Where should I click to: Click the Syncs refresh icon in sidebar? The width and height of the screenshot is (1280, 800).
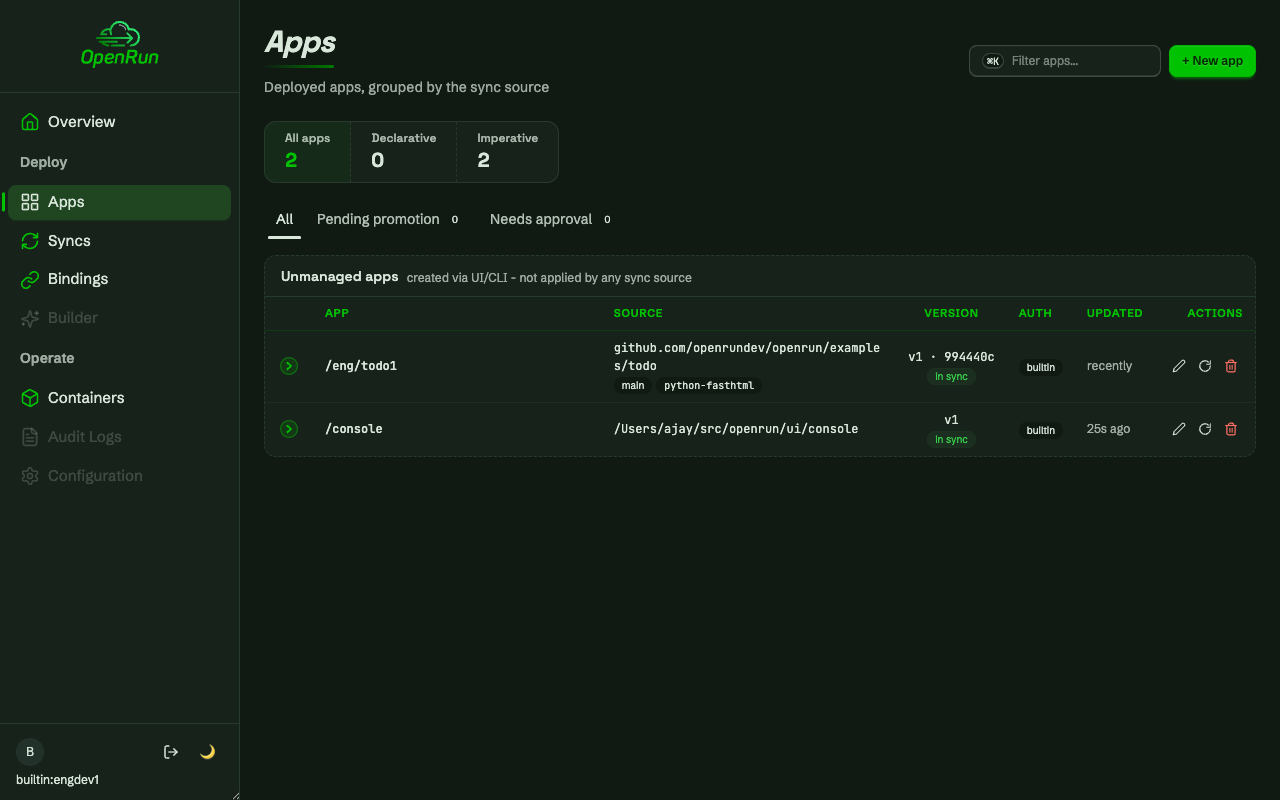pyautogui.click(x=30, y=241)
